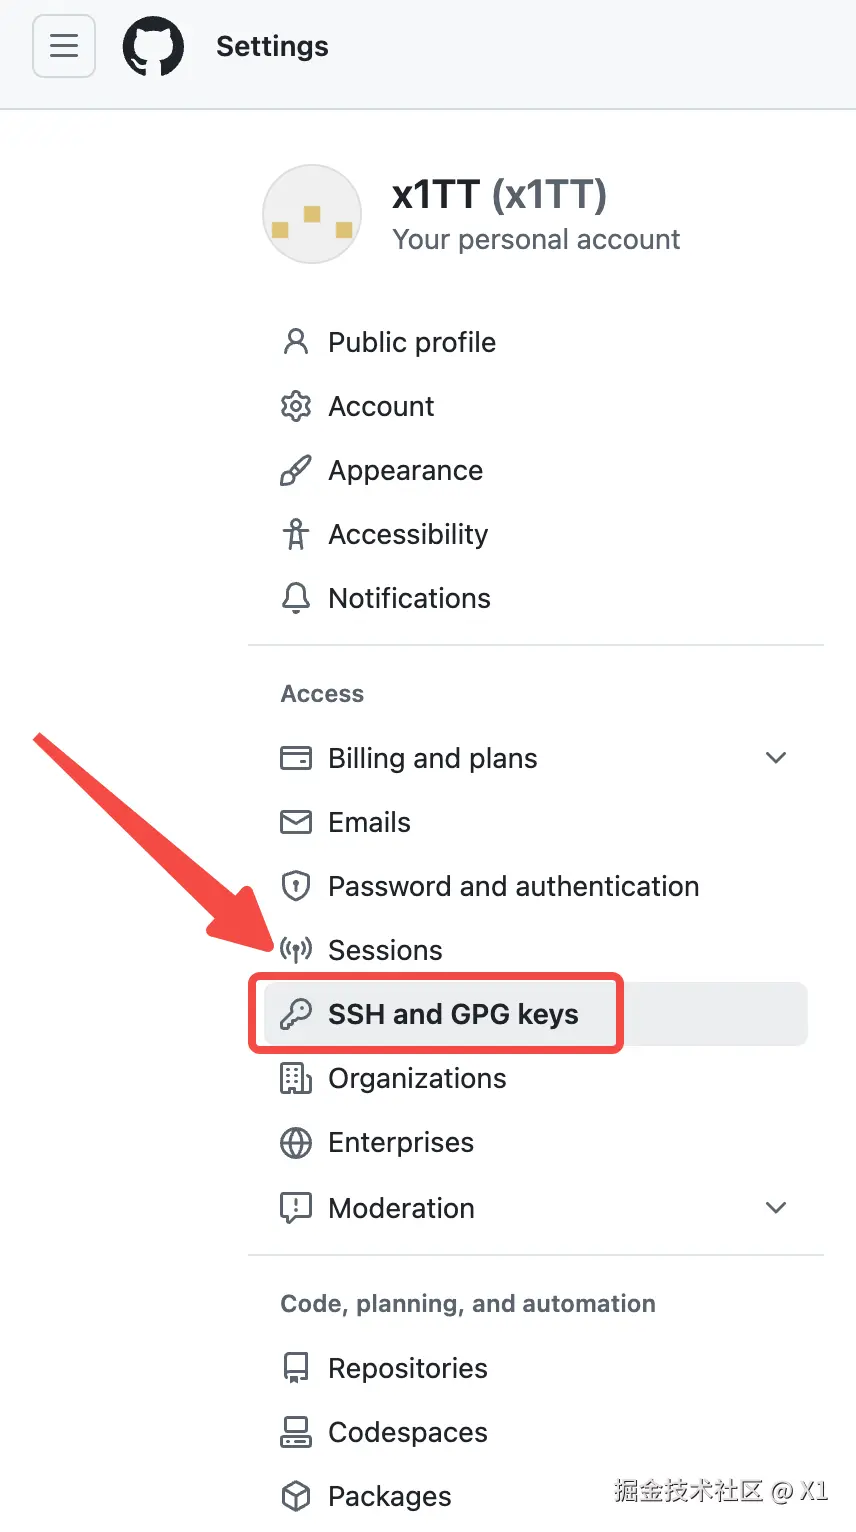Click the Accessibility figure icon

pos(296,534)
